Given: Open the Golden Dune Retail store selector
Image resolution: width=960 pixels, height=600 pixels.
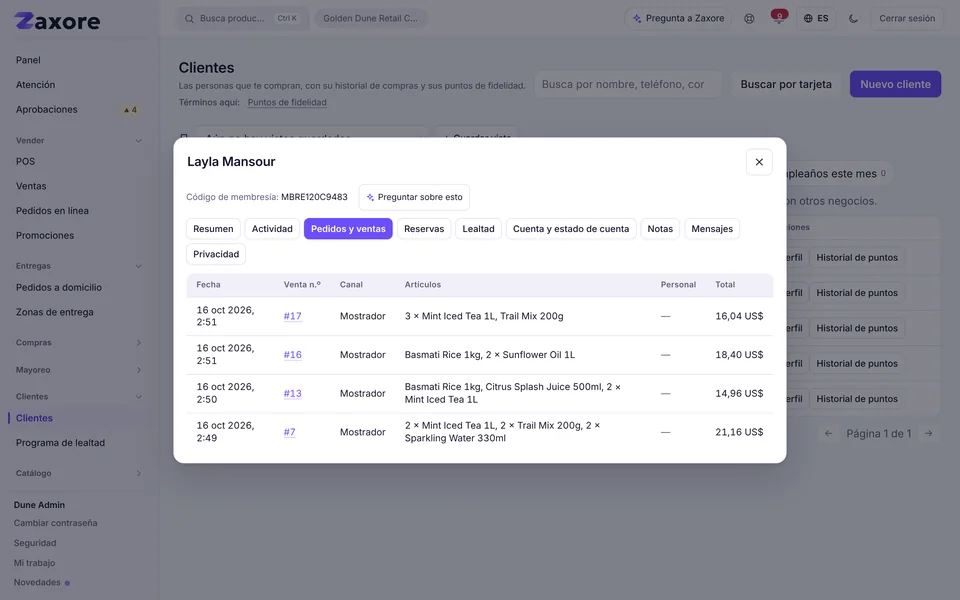Looking at the screenshot, I should click(x=370, y=18).
